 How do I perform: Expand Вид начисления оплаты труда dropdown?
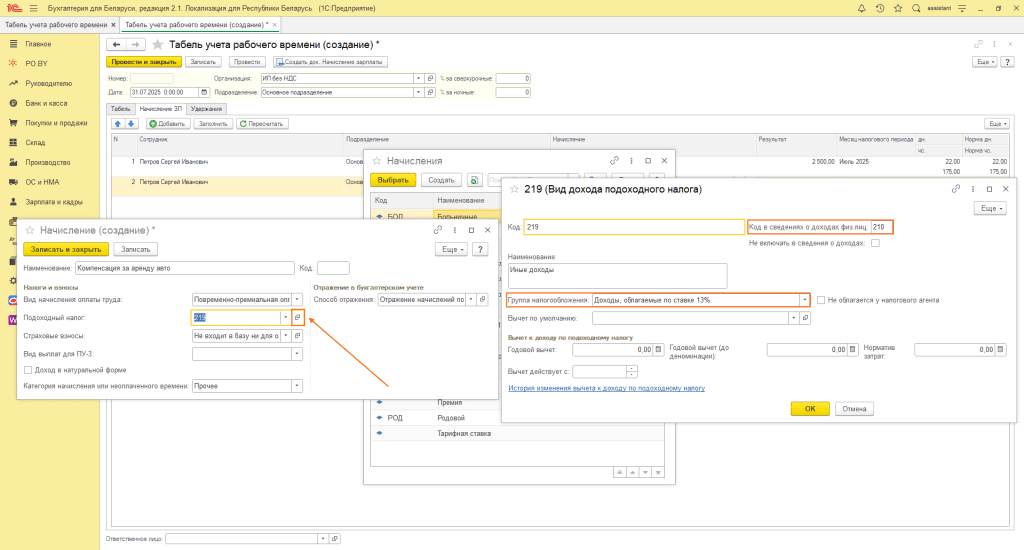pos(297,299)
